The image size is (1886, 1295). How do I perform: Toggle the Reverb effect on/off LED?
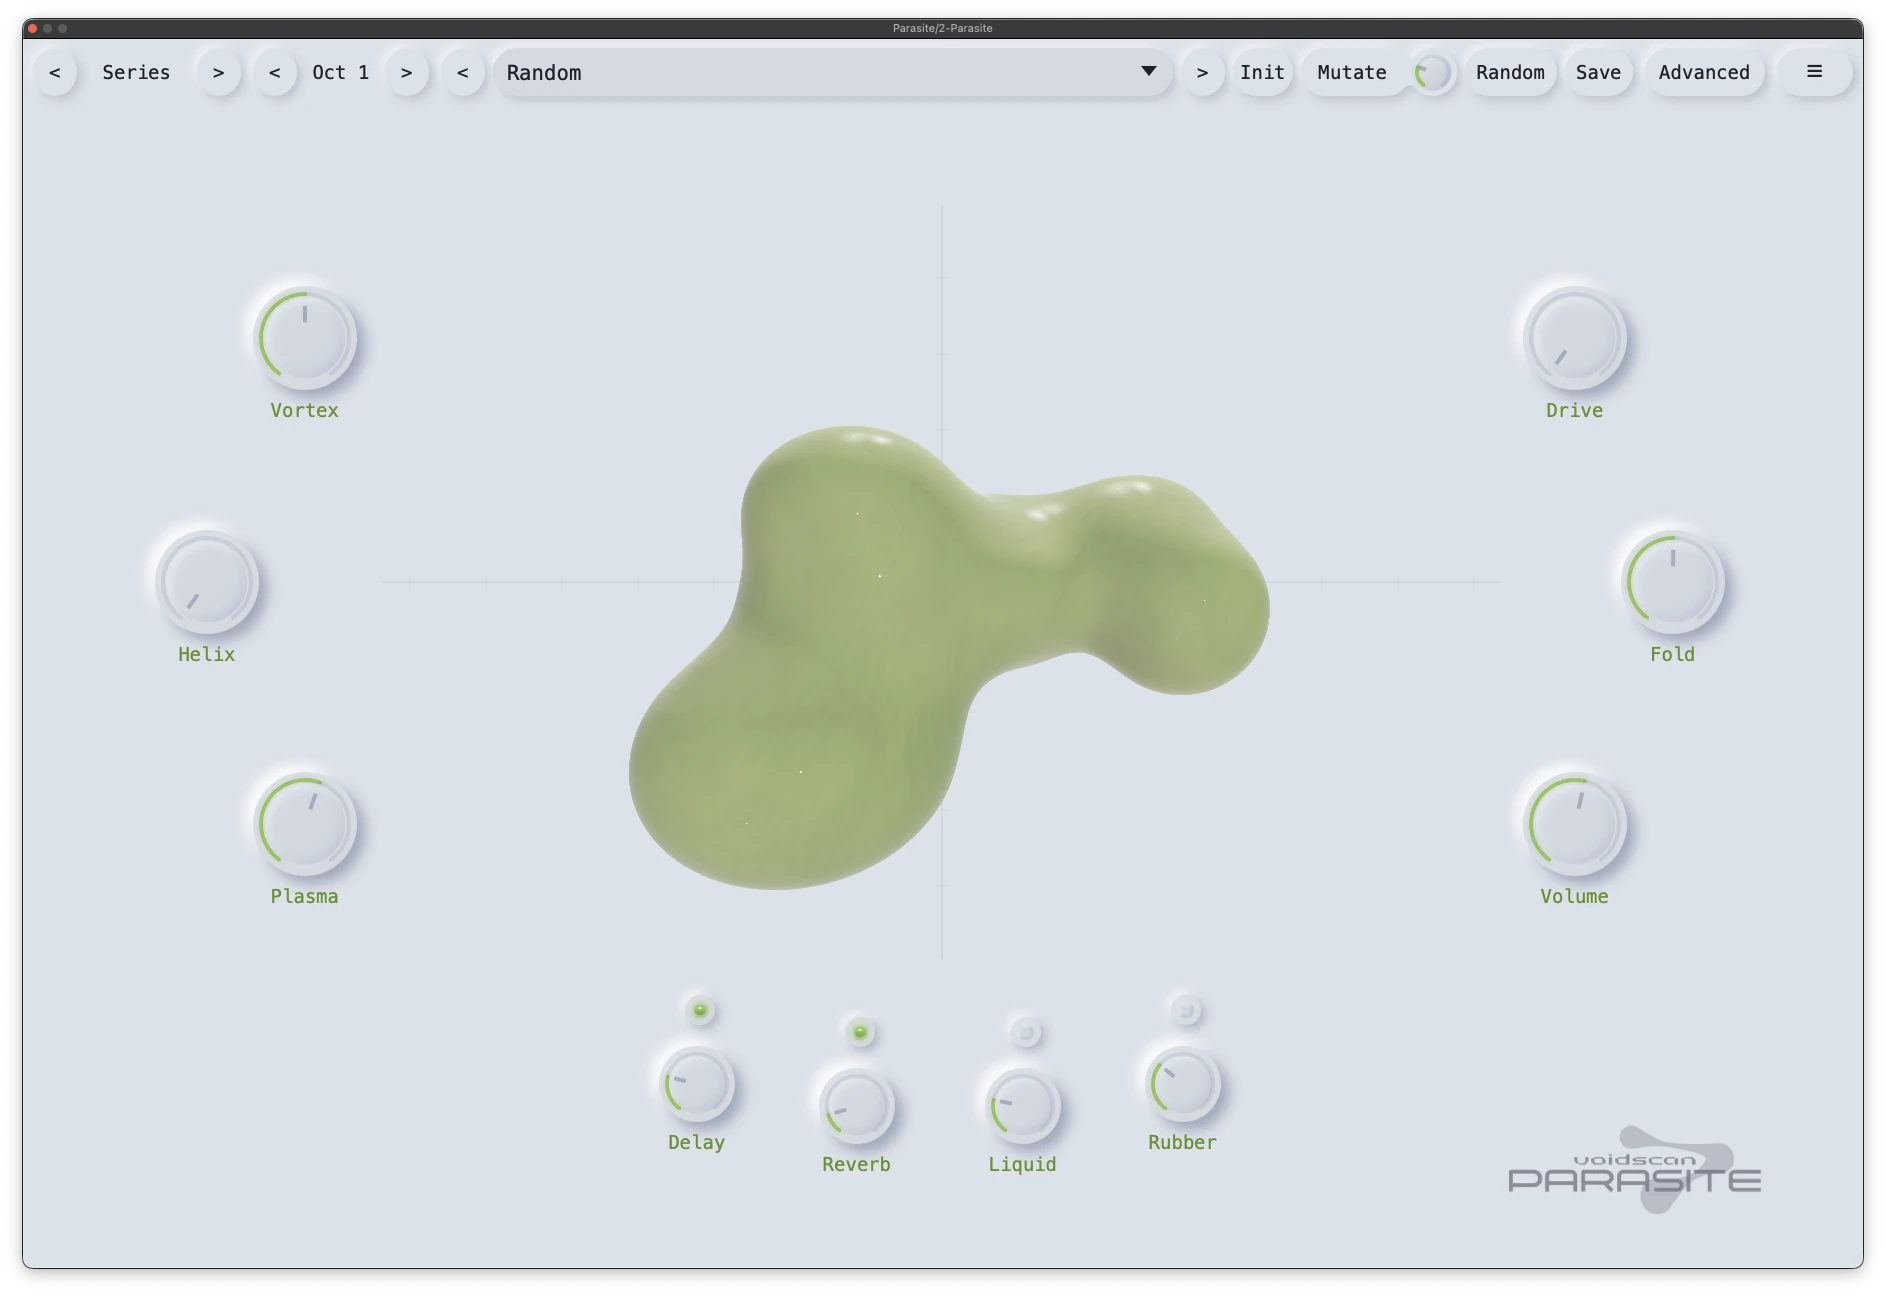[860, 1032]
